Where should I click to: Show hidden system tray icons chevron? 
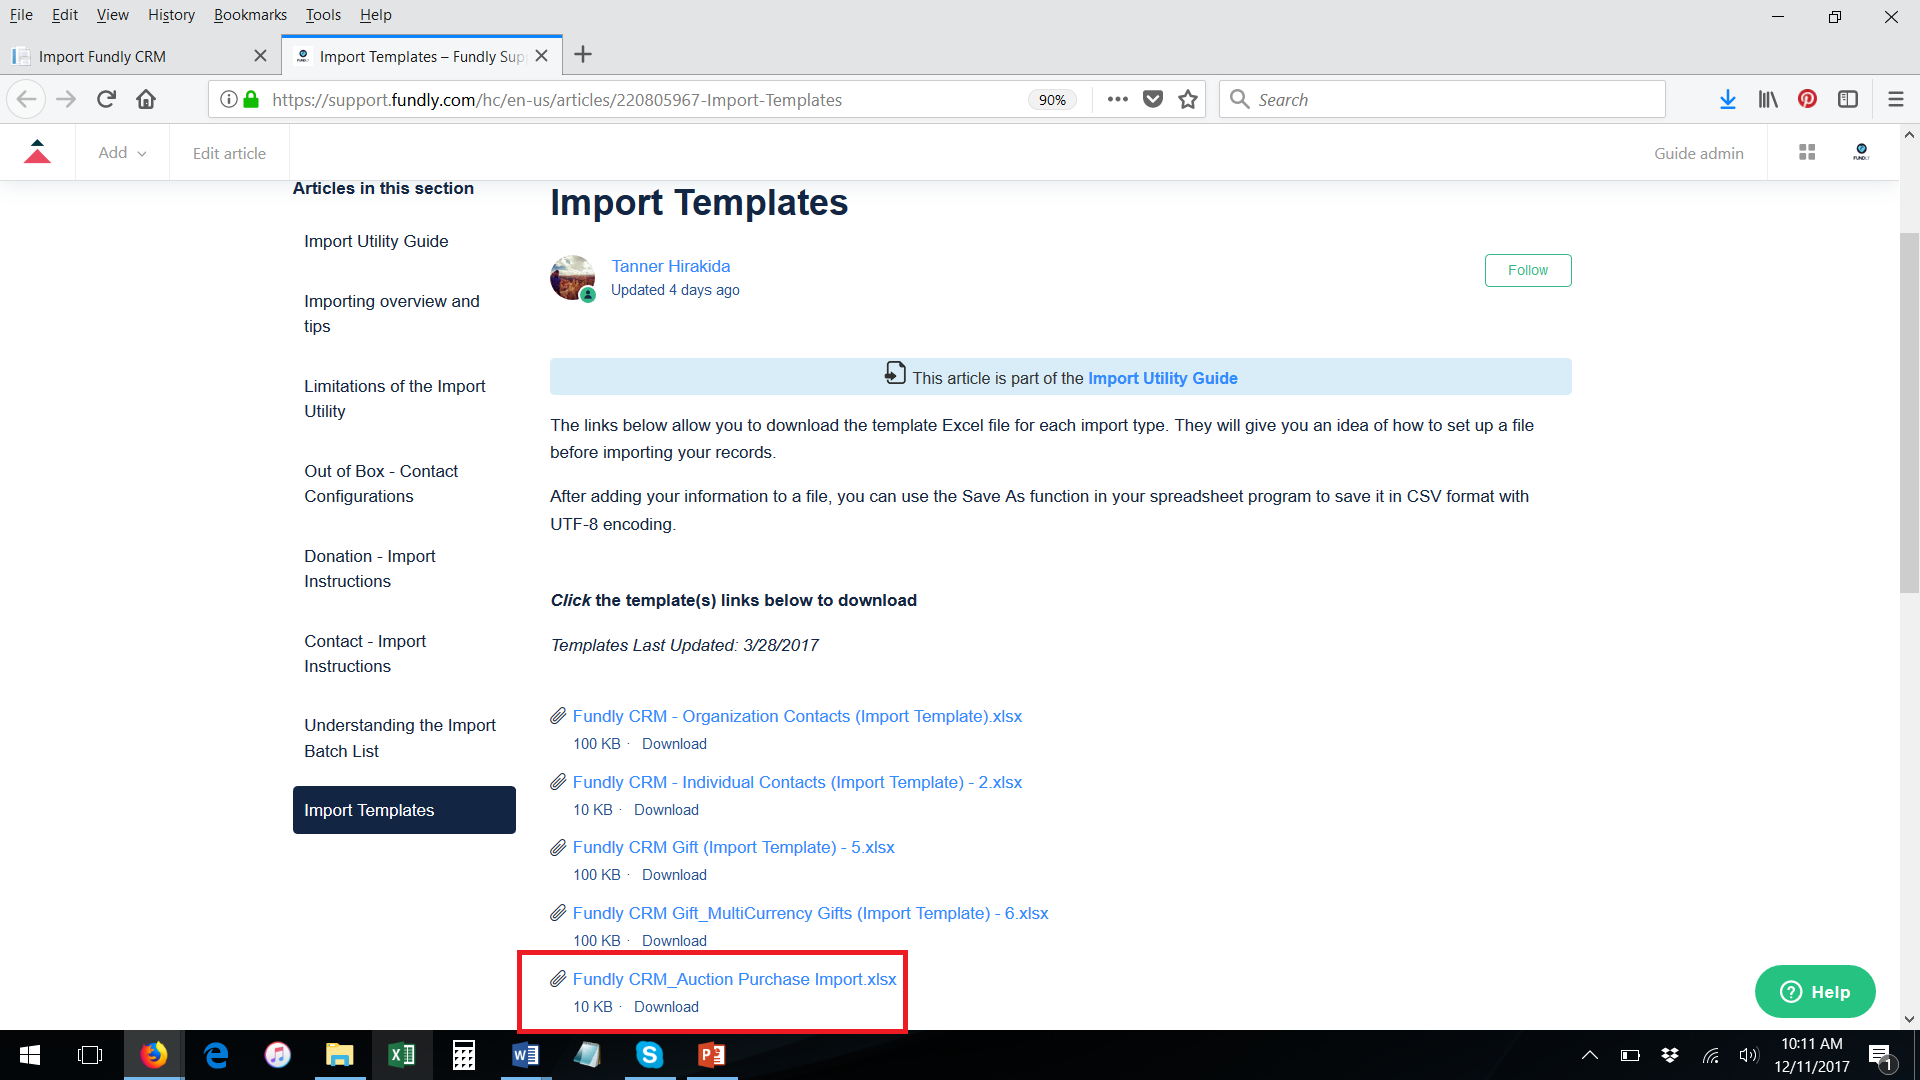pos(1589,1055)
